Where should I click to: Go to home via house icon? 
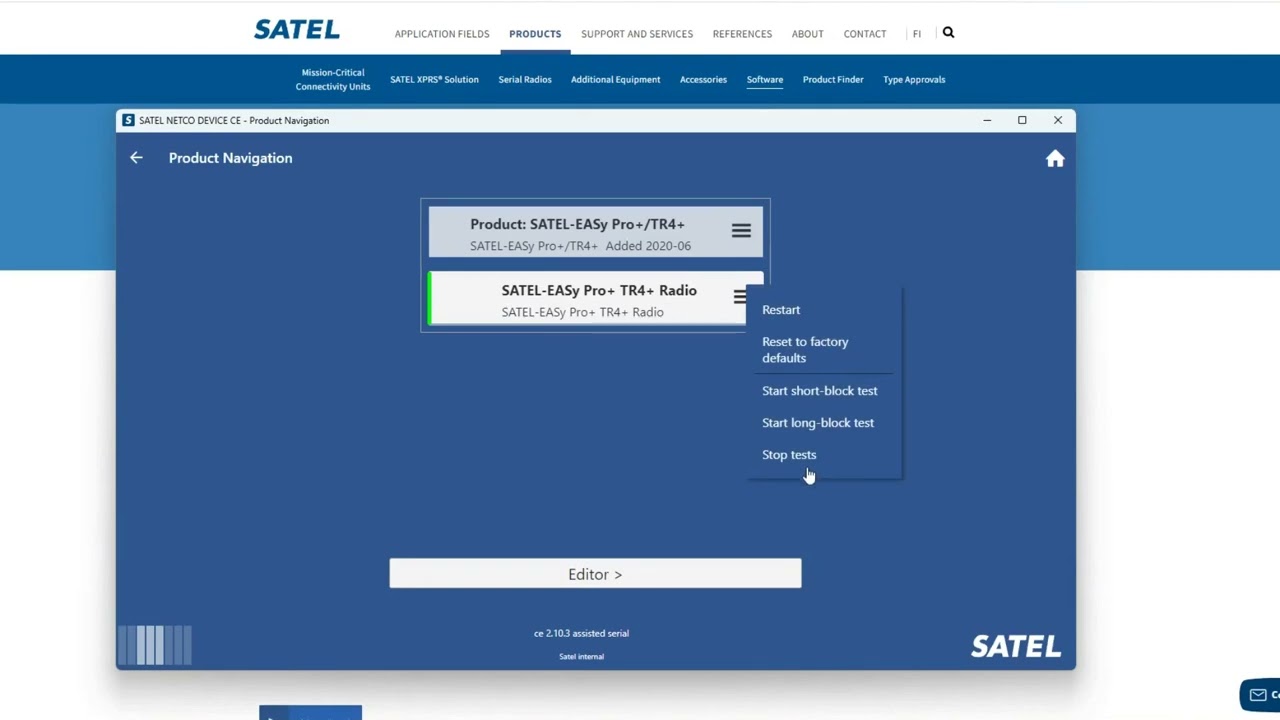[1055, 158]
